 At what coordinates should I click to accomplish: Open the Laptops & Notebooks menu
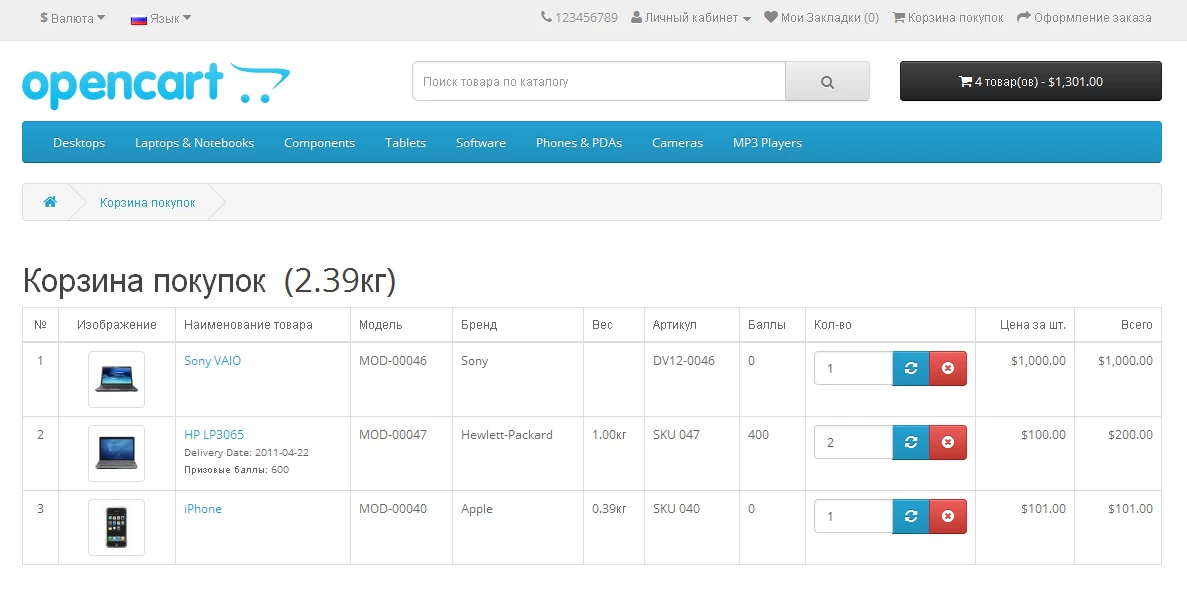(195, 142)
